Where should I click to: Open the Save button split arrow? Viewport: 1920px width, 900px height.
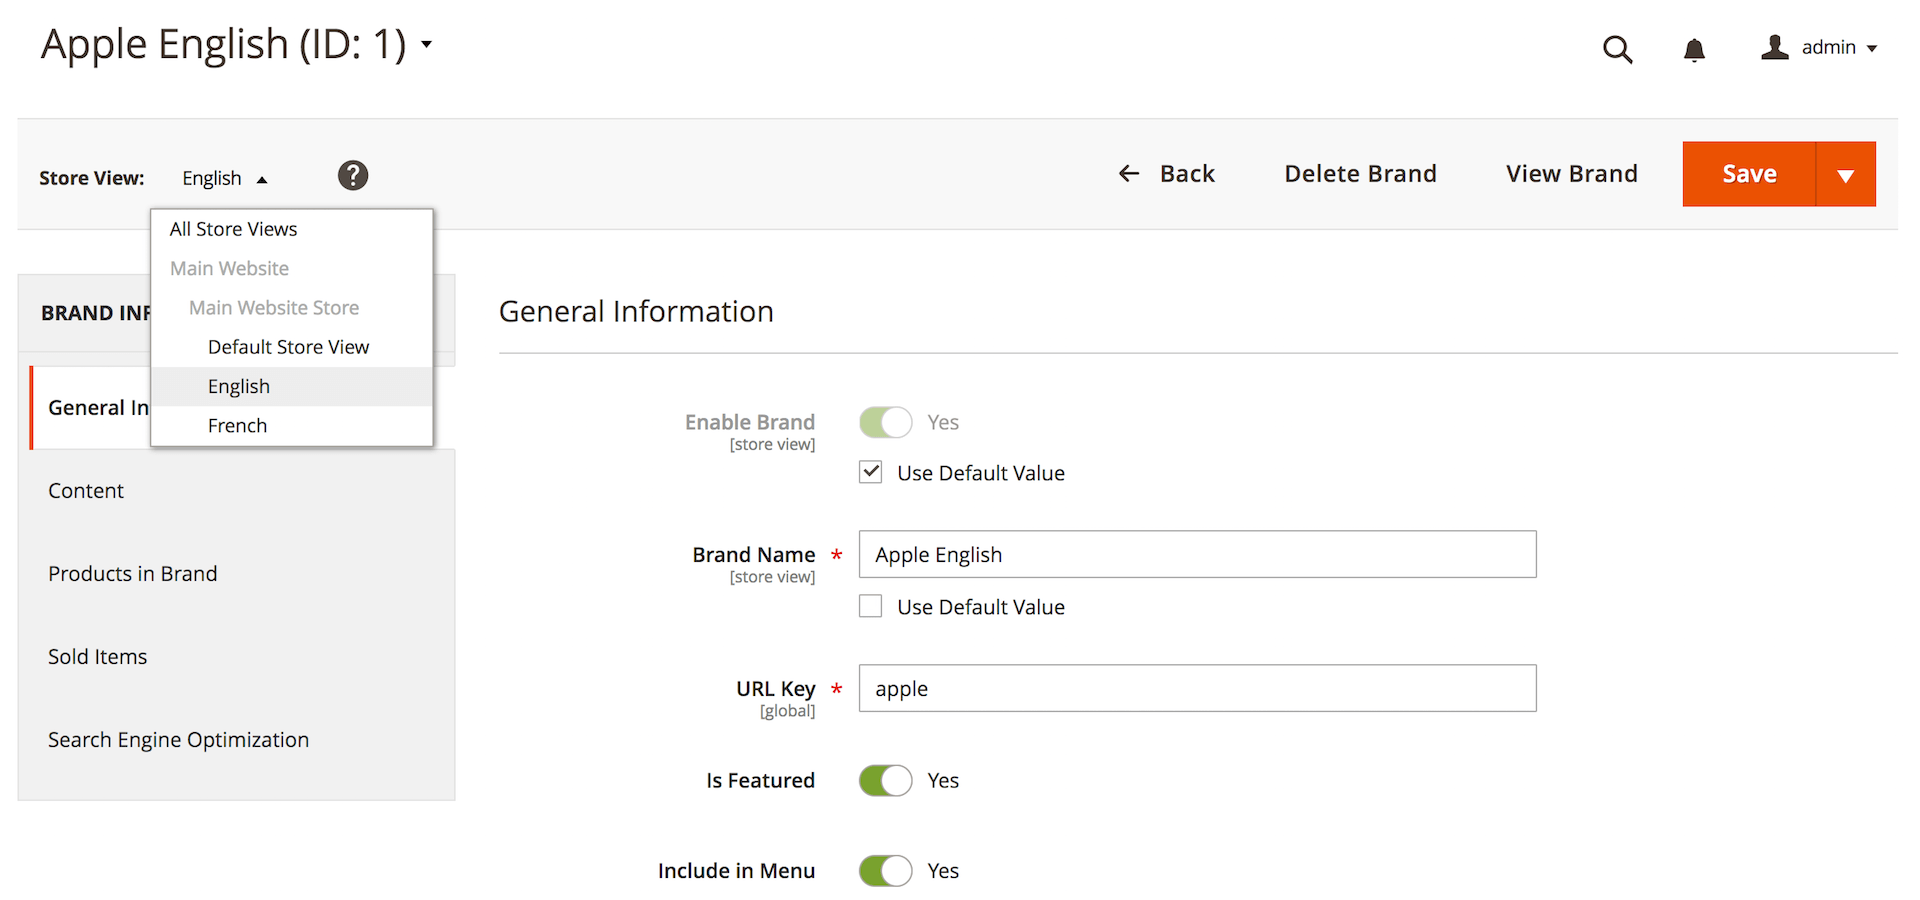[1846, 173]
